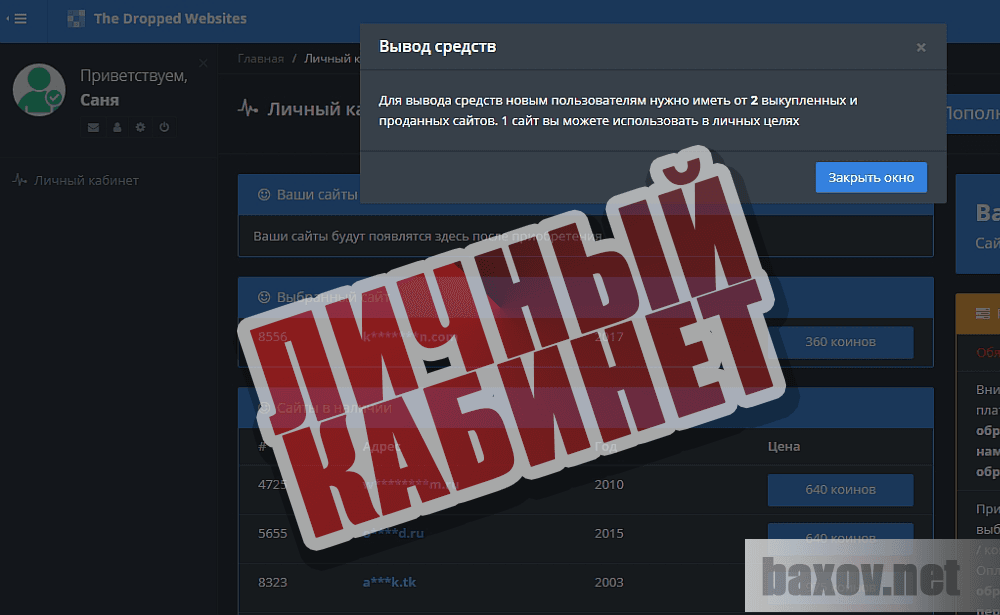Viewport: 1000px width, 615px height.
Task: Open the settings gear icon below the greeting
Action: point(140,127)
